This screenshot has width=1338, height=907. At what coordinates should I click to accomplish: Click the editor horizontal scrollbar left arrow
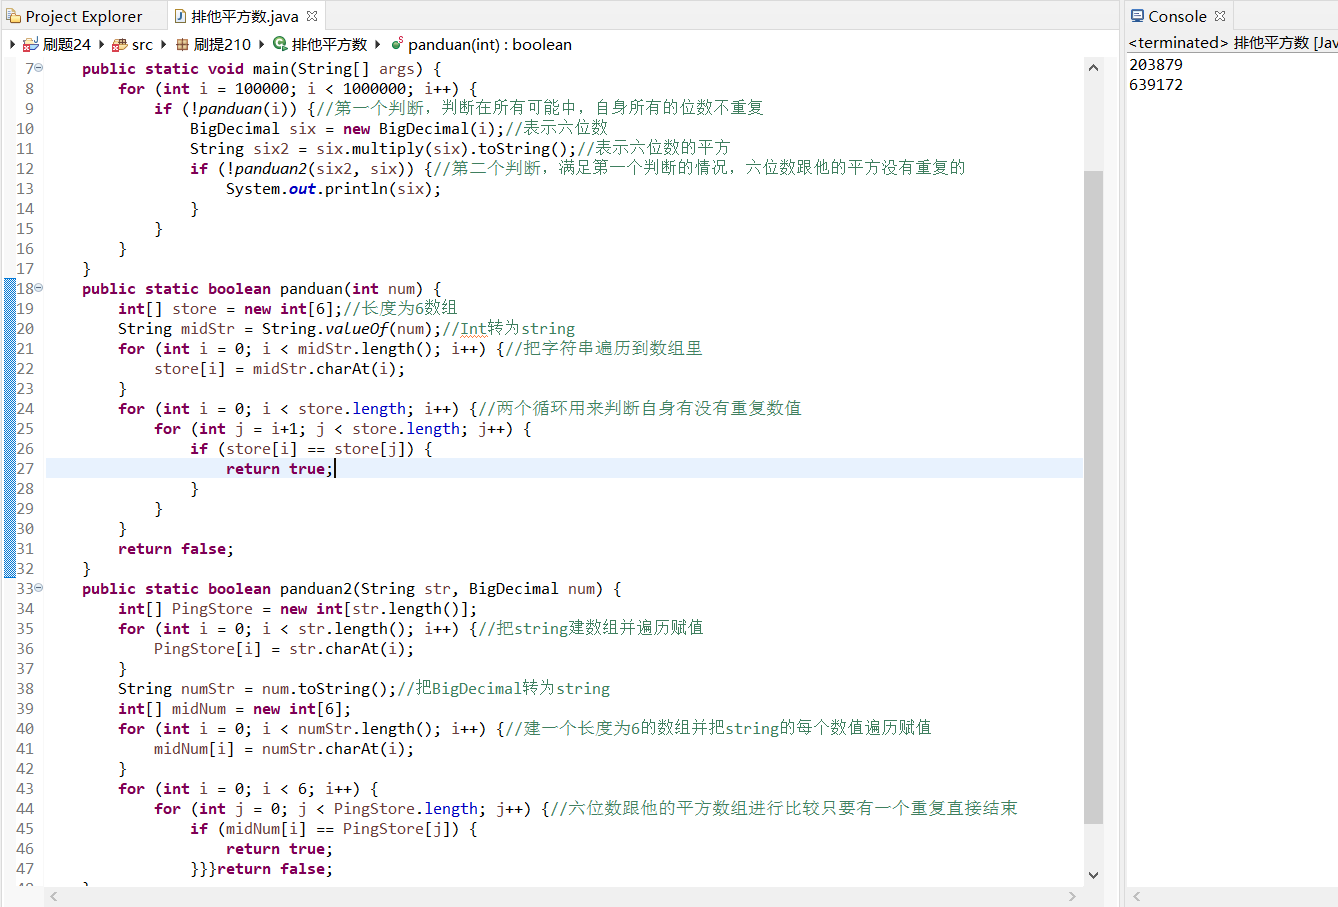point(54,896)
